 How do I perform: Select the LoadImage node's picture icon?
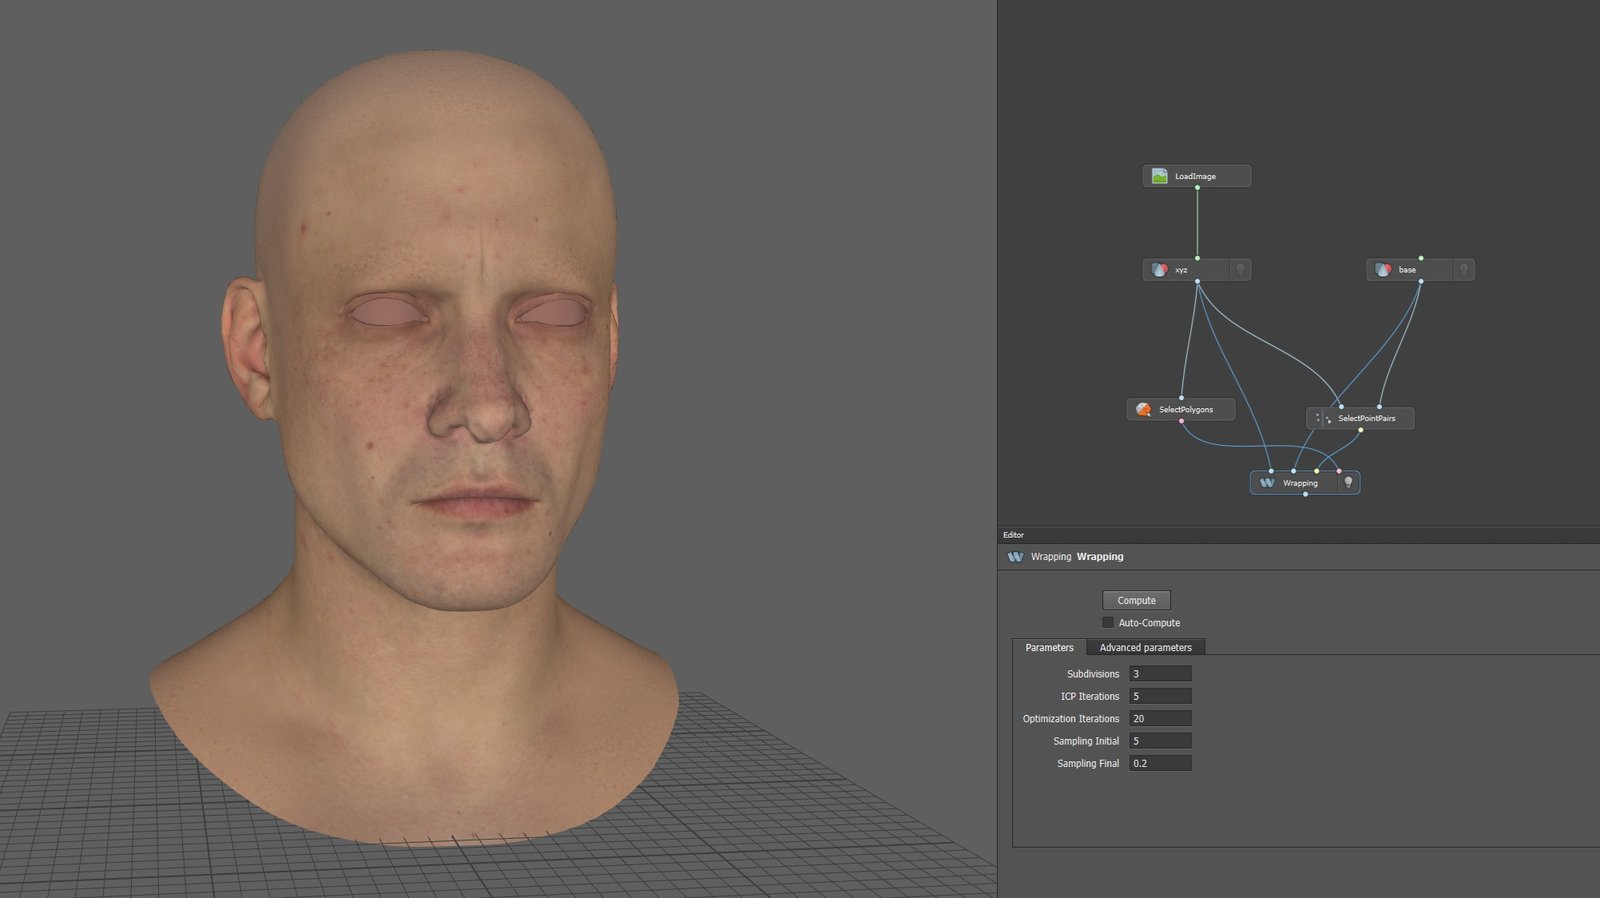pyautogui.click(x=1159, y=176)
